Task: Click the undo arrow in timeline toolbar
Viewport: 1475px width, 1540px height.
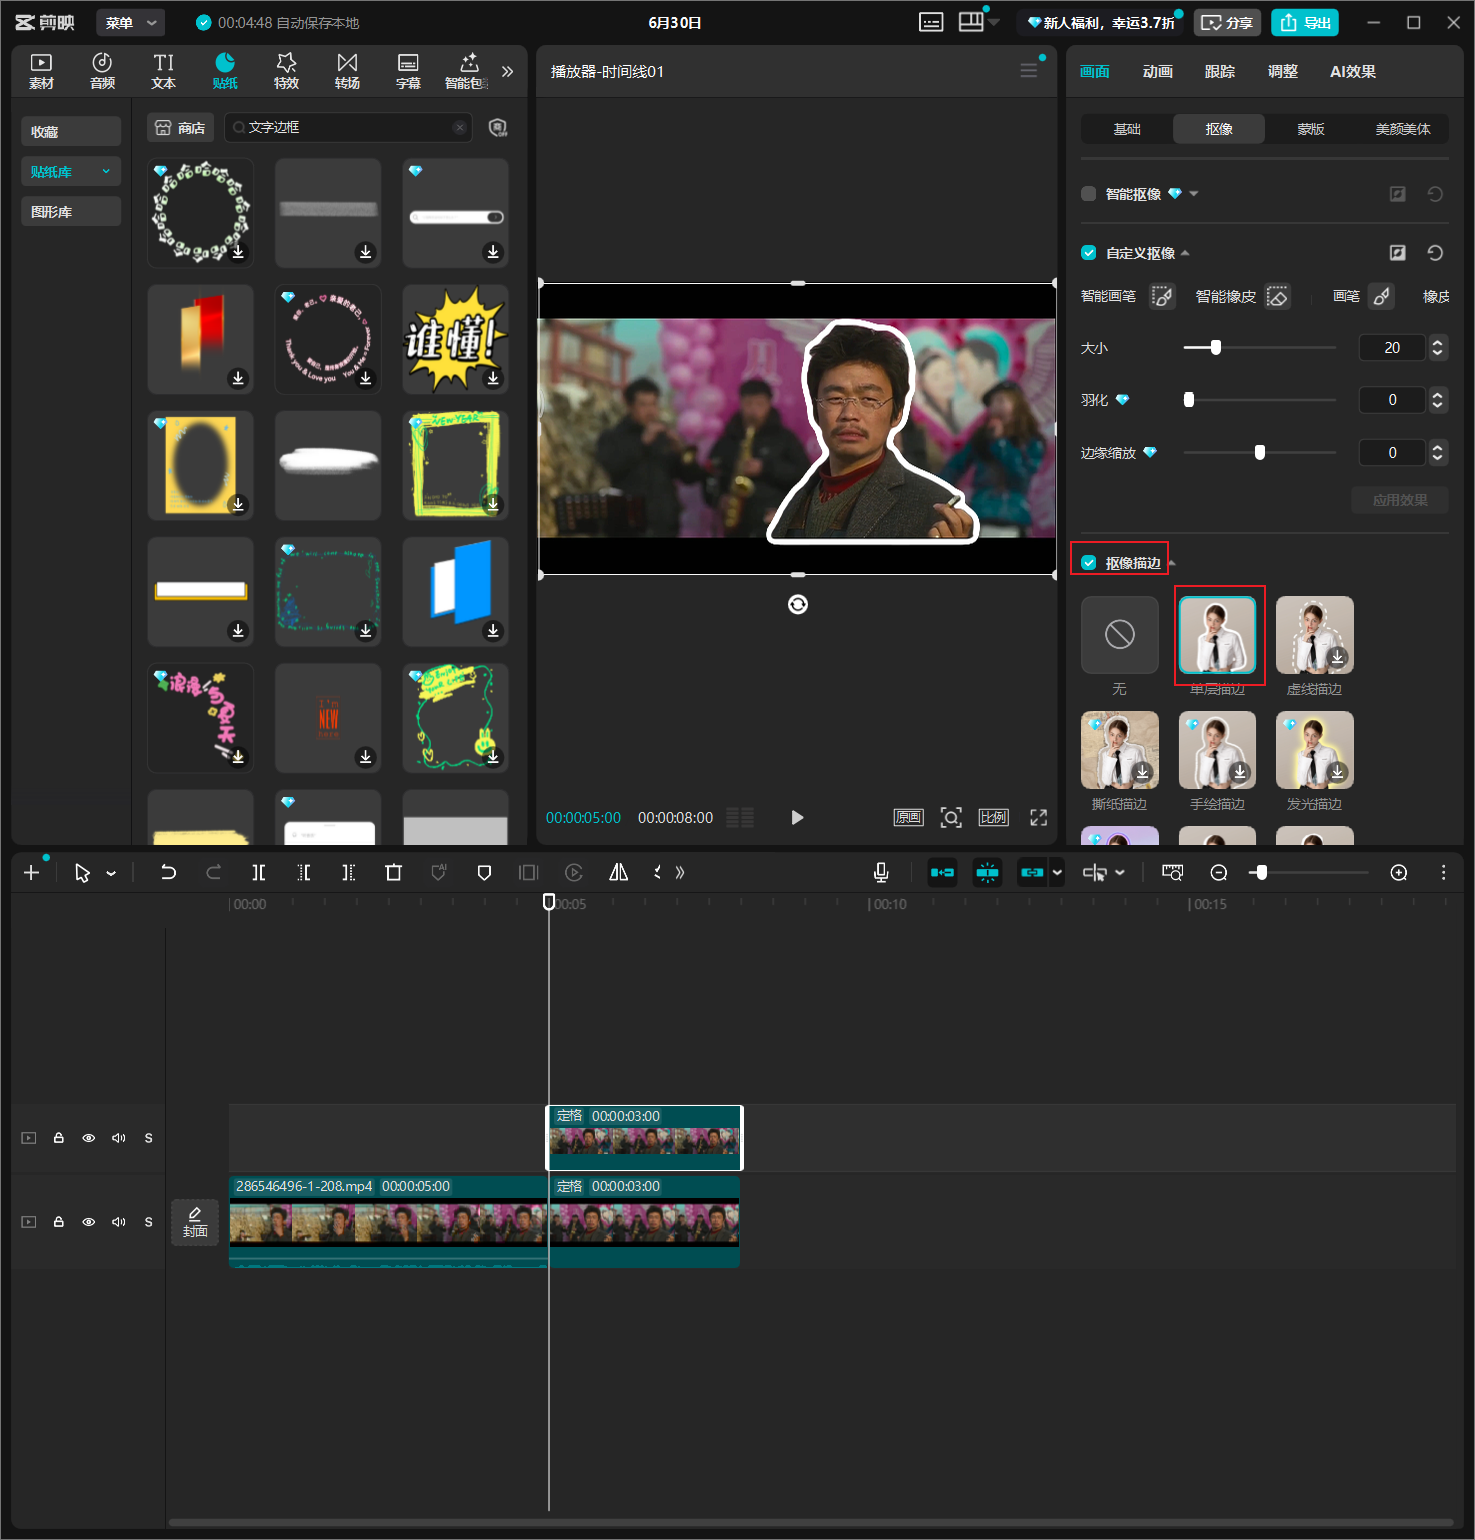Action: click(168, 872)
